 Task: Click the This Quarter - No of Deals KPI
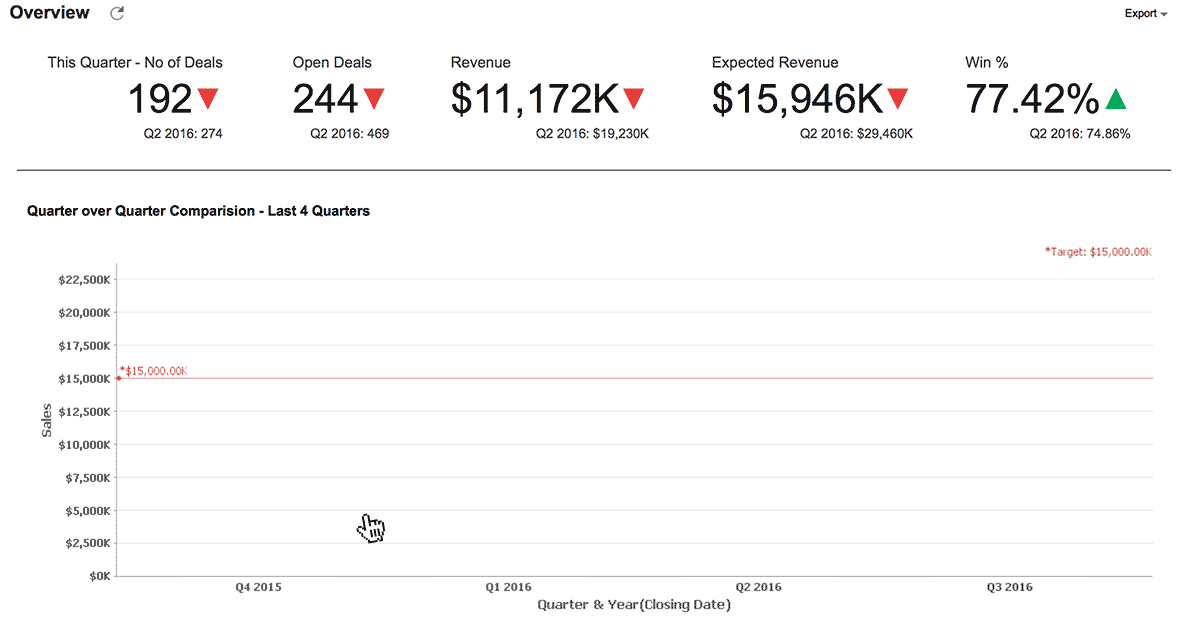tap(135, 62)
